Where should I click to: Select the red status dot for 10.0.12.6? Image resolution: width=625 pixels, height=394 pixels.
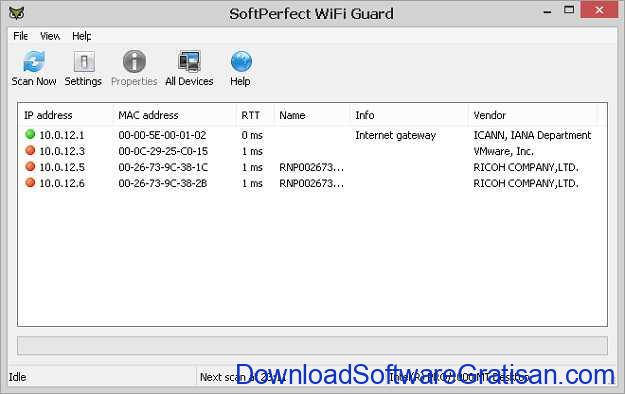coord(30,183)
